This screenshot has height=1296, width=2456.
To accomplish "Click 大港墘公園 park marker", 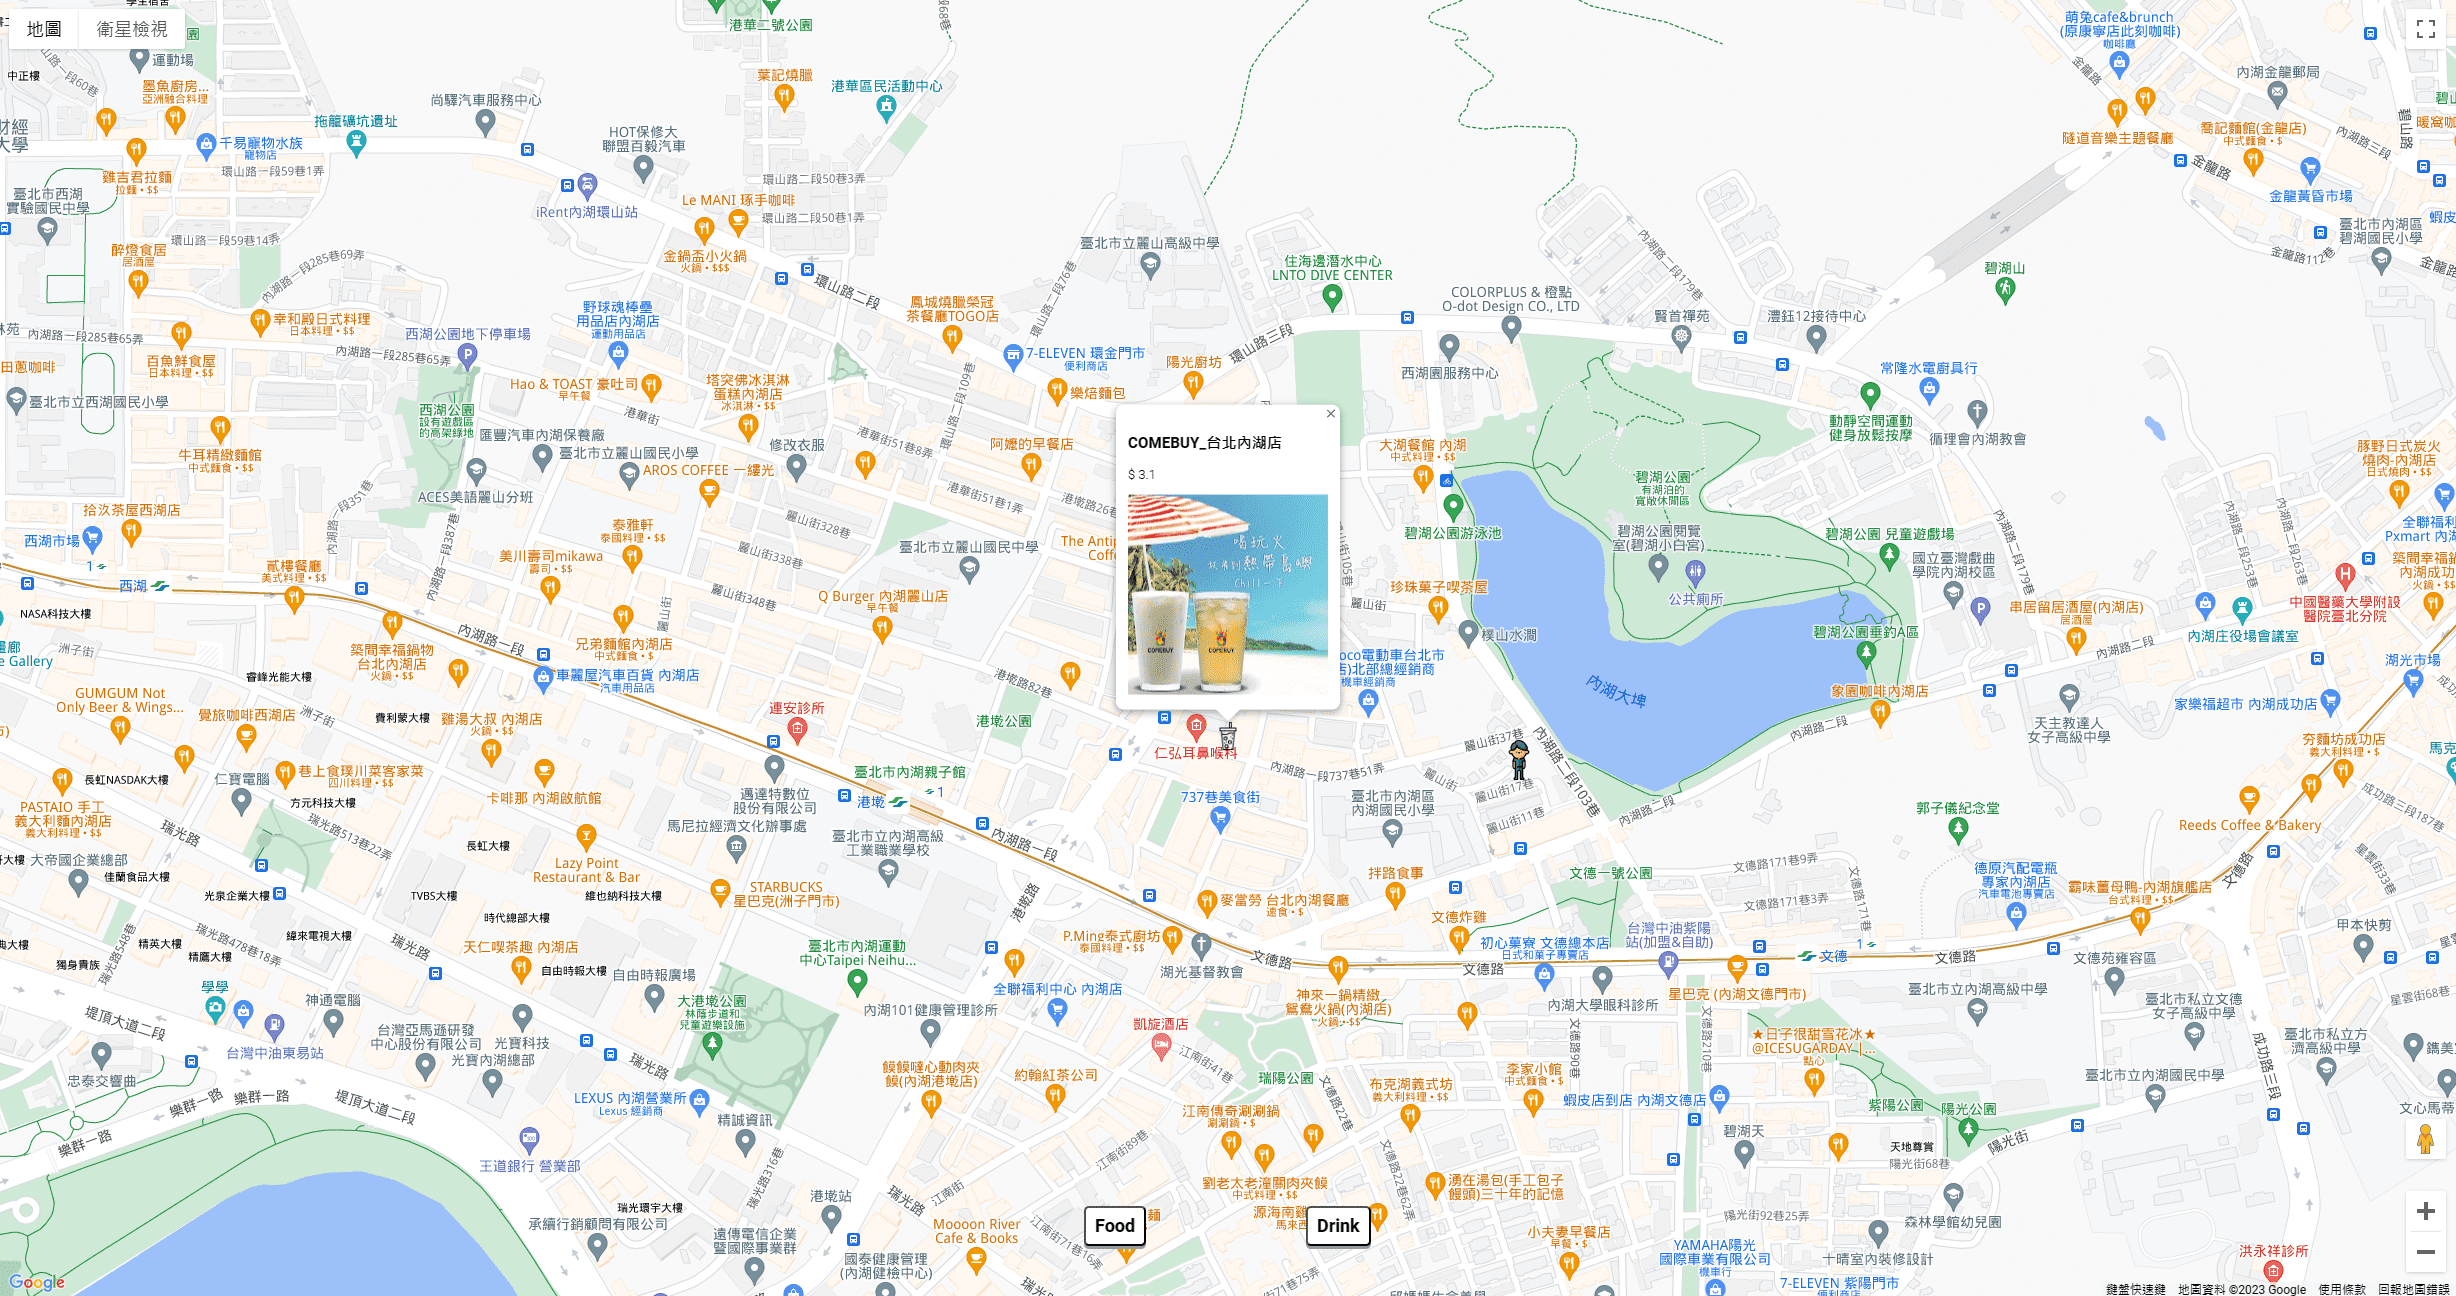I will tap(712, 1045).
